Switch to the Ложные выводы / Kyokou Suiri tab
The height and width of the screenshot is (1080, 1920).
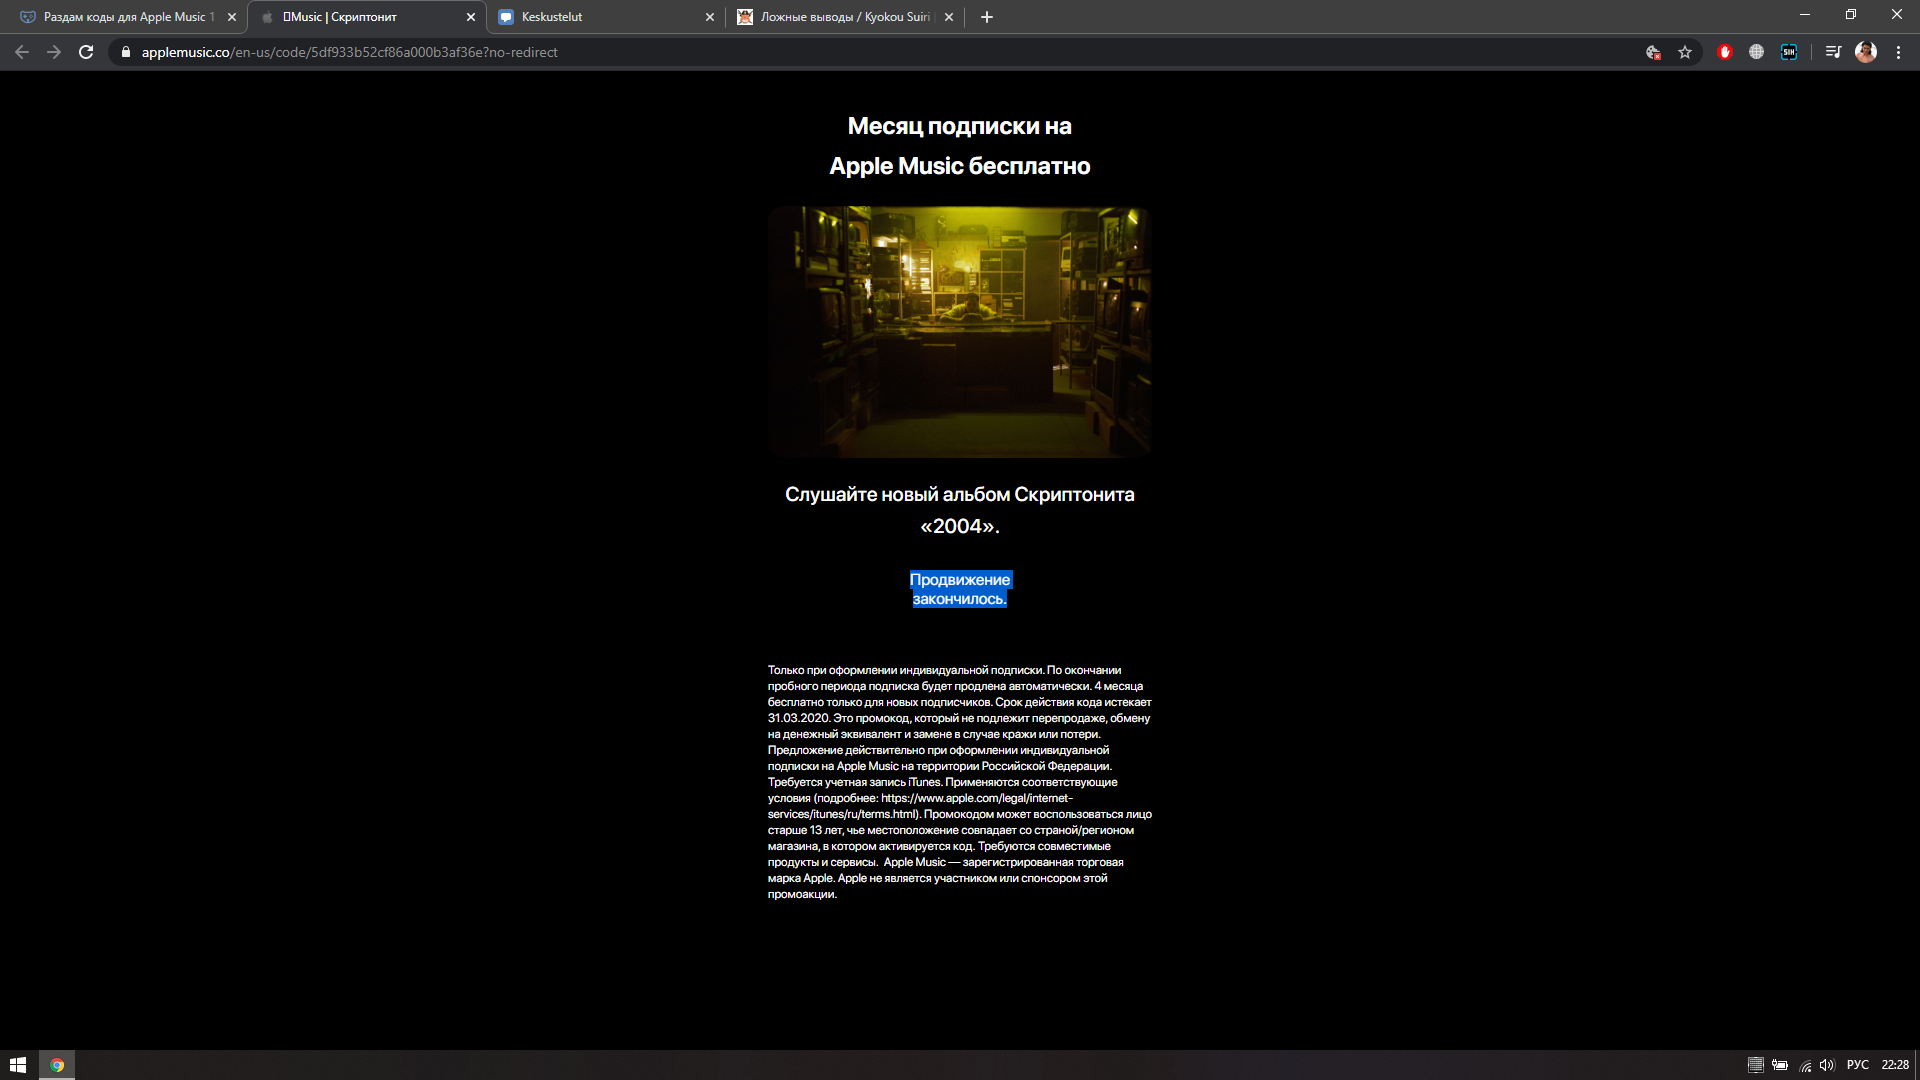click(x=845, y=17)
